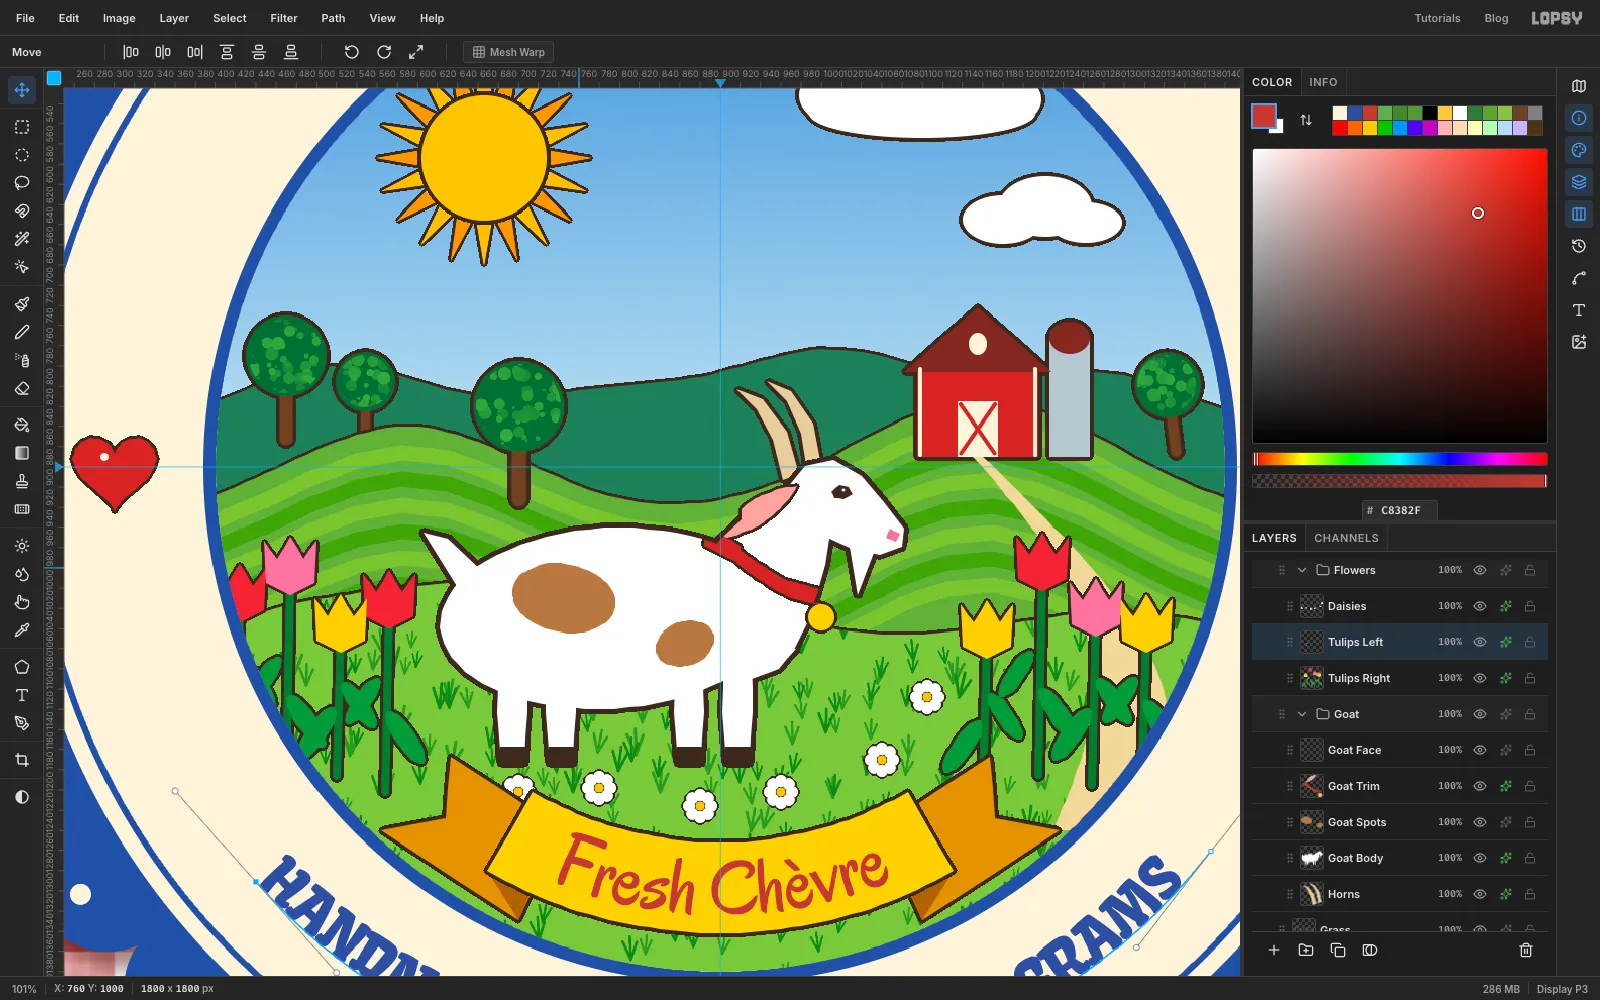Select the Paint Bucket tool
This screenshot has height=1000, width=1600.
point(22,425)
